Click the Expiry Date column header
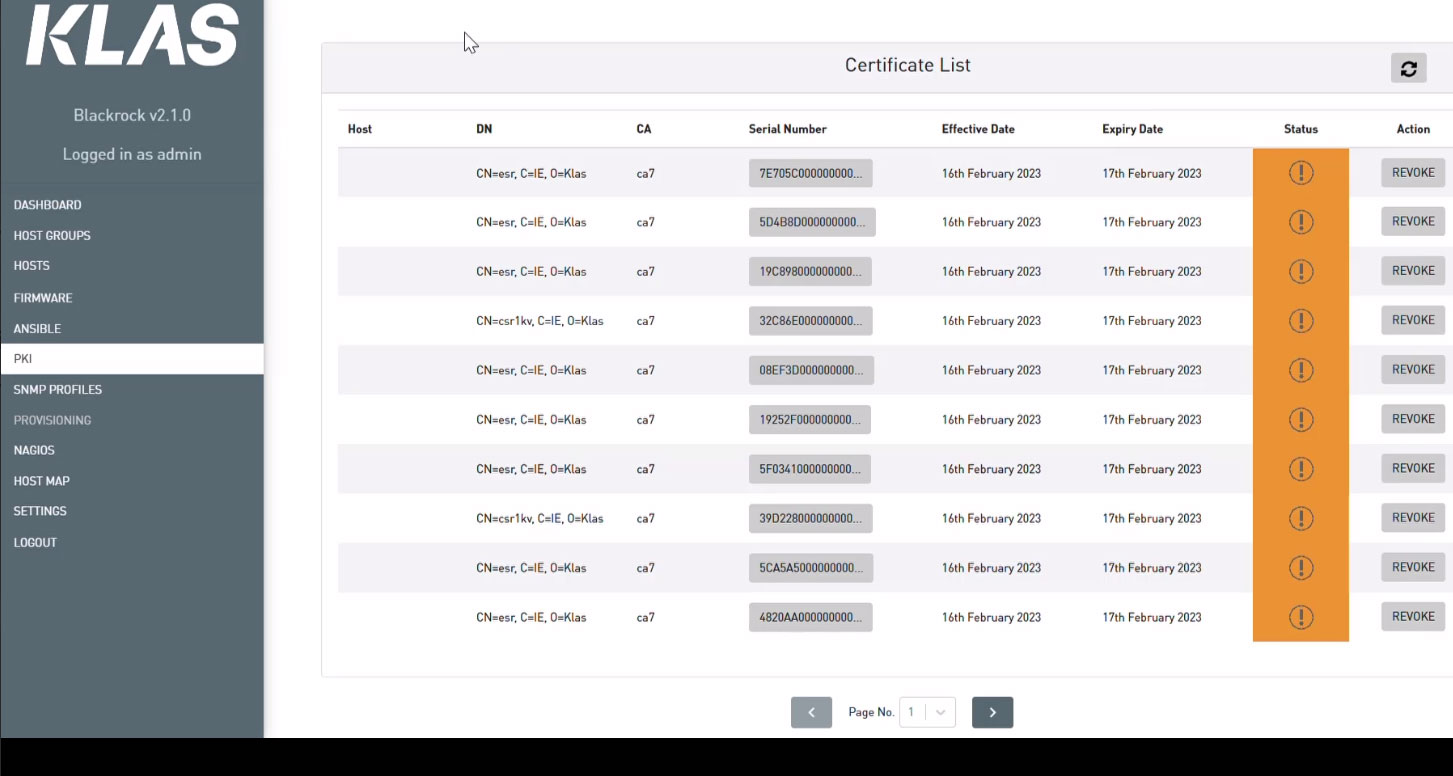Viewport: 1453px width, 776px height. [x=1132, y=129]
